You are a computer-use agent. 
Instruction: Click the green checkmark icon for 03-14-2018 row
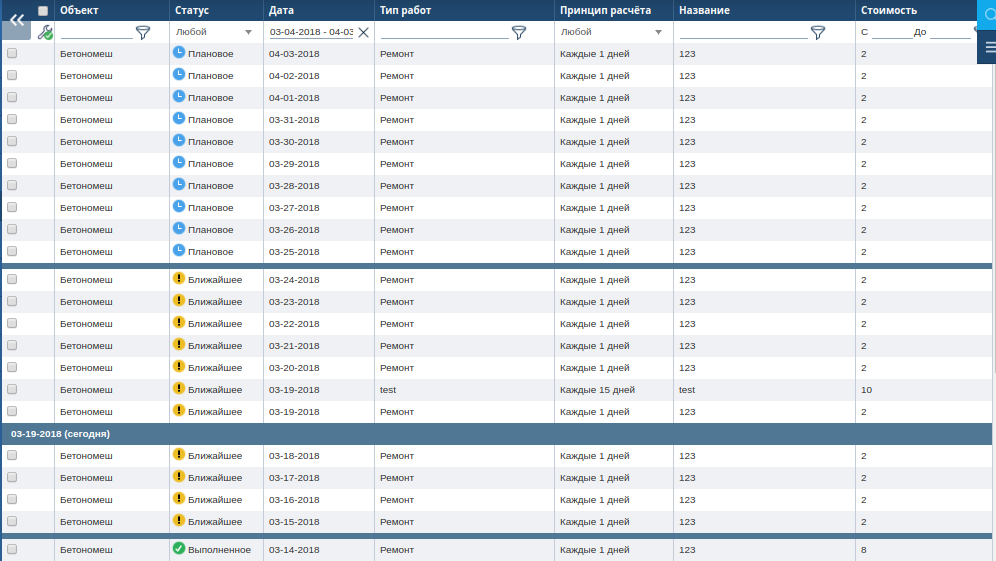tap(179, 549)
